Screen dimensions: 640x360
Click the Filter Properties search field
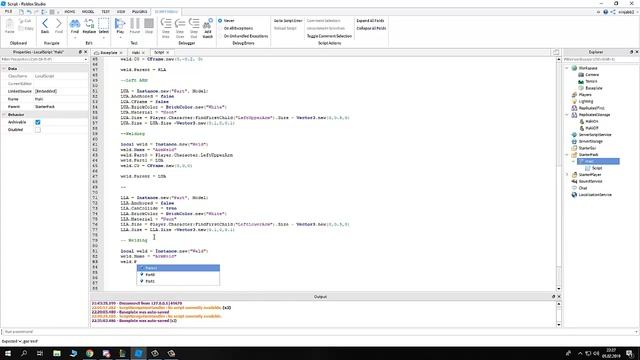[x=44, y=60]
